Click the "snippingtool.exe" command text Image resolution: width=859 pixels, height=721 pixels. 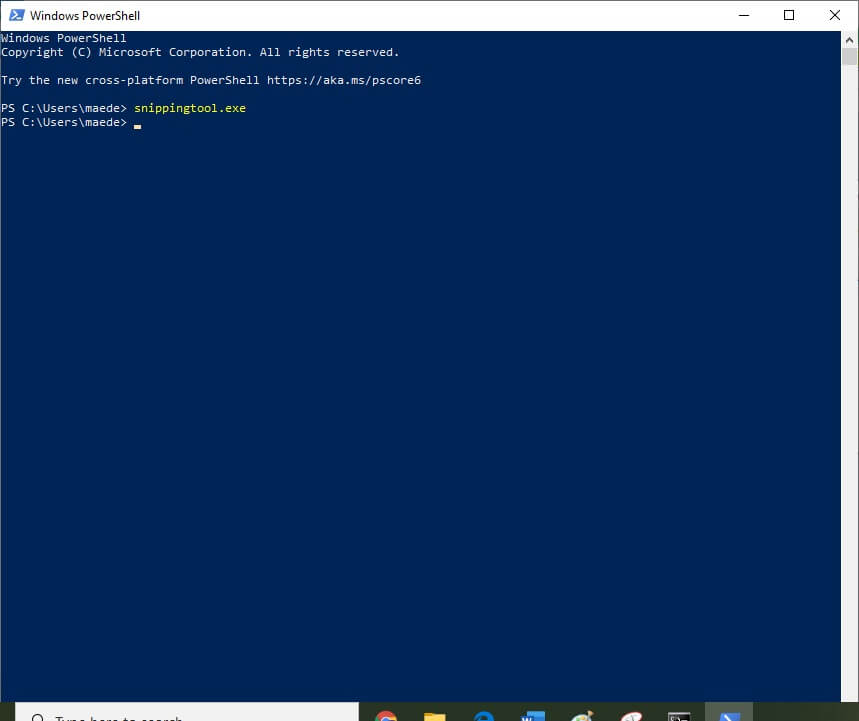[189, 108]
